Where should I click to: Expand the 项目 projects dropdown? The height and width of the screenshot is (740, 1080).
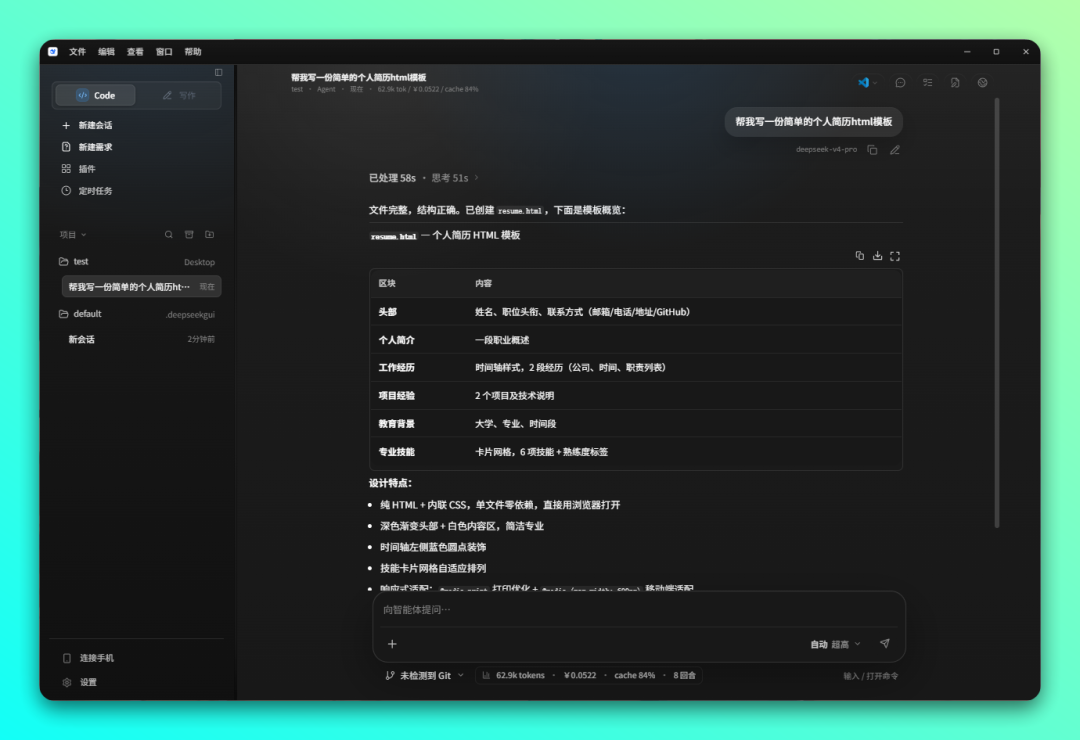click(x=73, y=235)
